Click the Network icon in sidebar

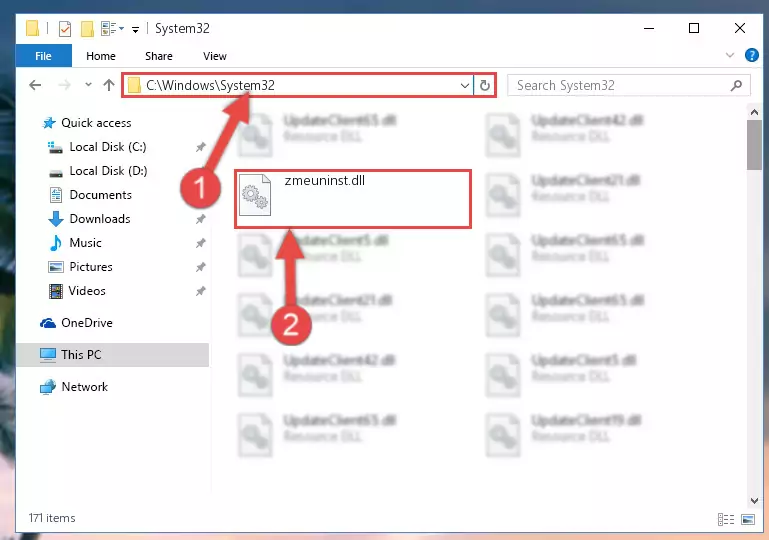click(48, 387)
